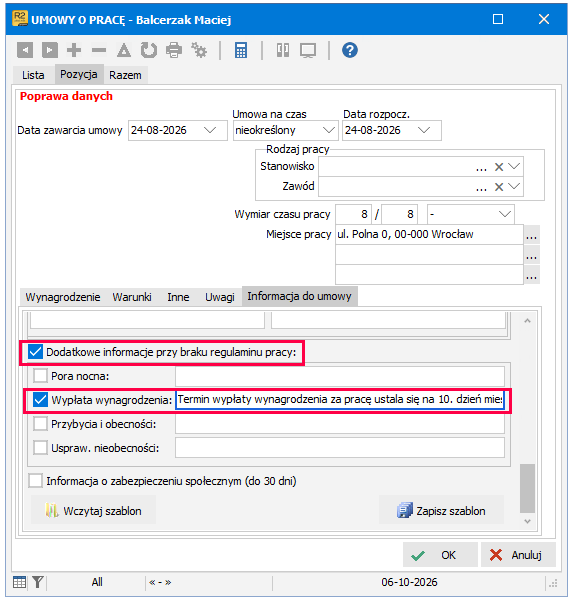Click Wymiar czasu pracy numerator field
The height and width of the screenshot is (608, 575).
click(x=353, y=214)
